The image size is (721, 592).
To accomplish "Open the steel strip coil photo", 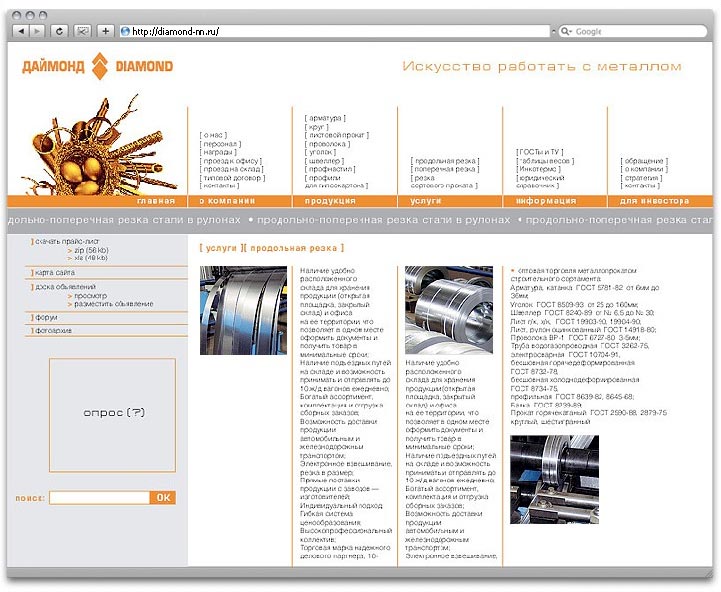I will point(243,310).
